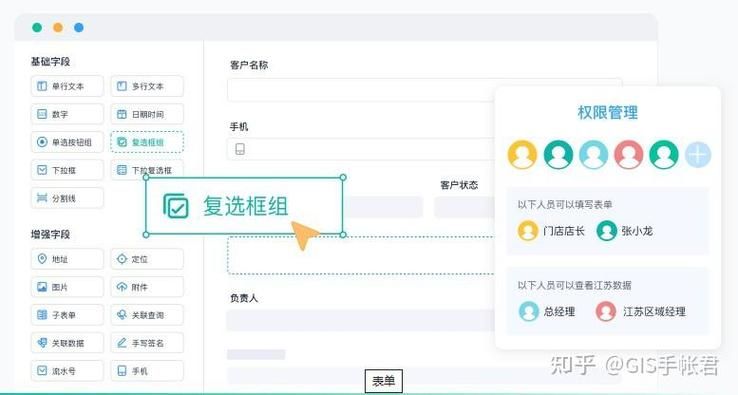Select the yellow user avatar in 权限管理
Screen dimensions: 738x395
[522, 154]
